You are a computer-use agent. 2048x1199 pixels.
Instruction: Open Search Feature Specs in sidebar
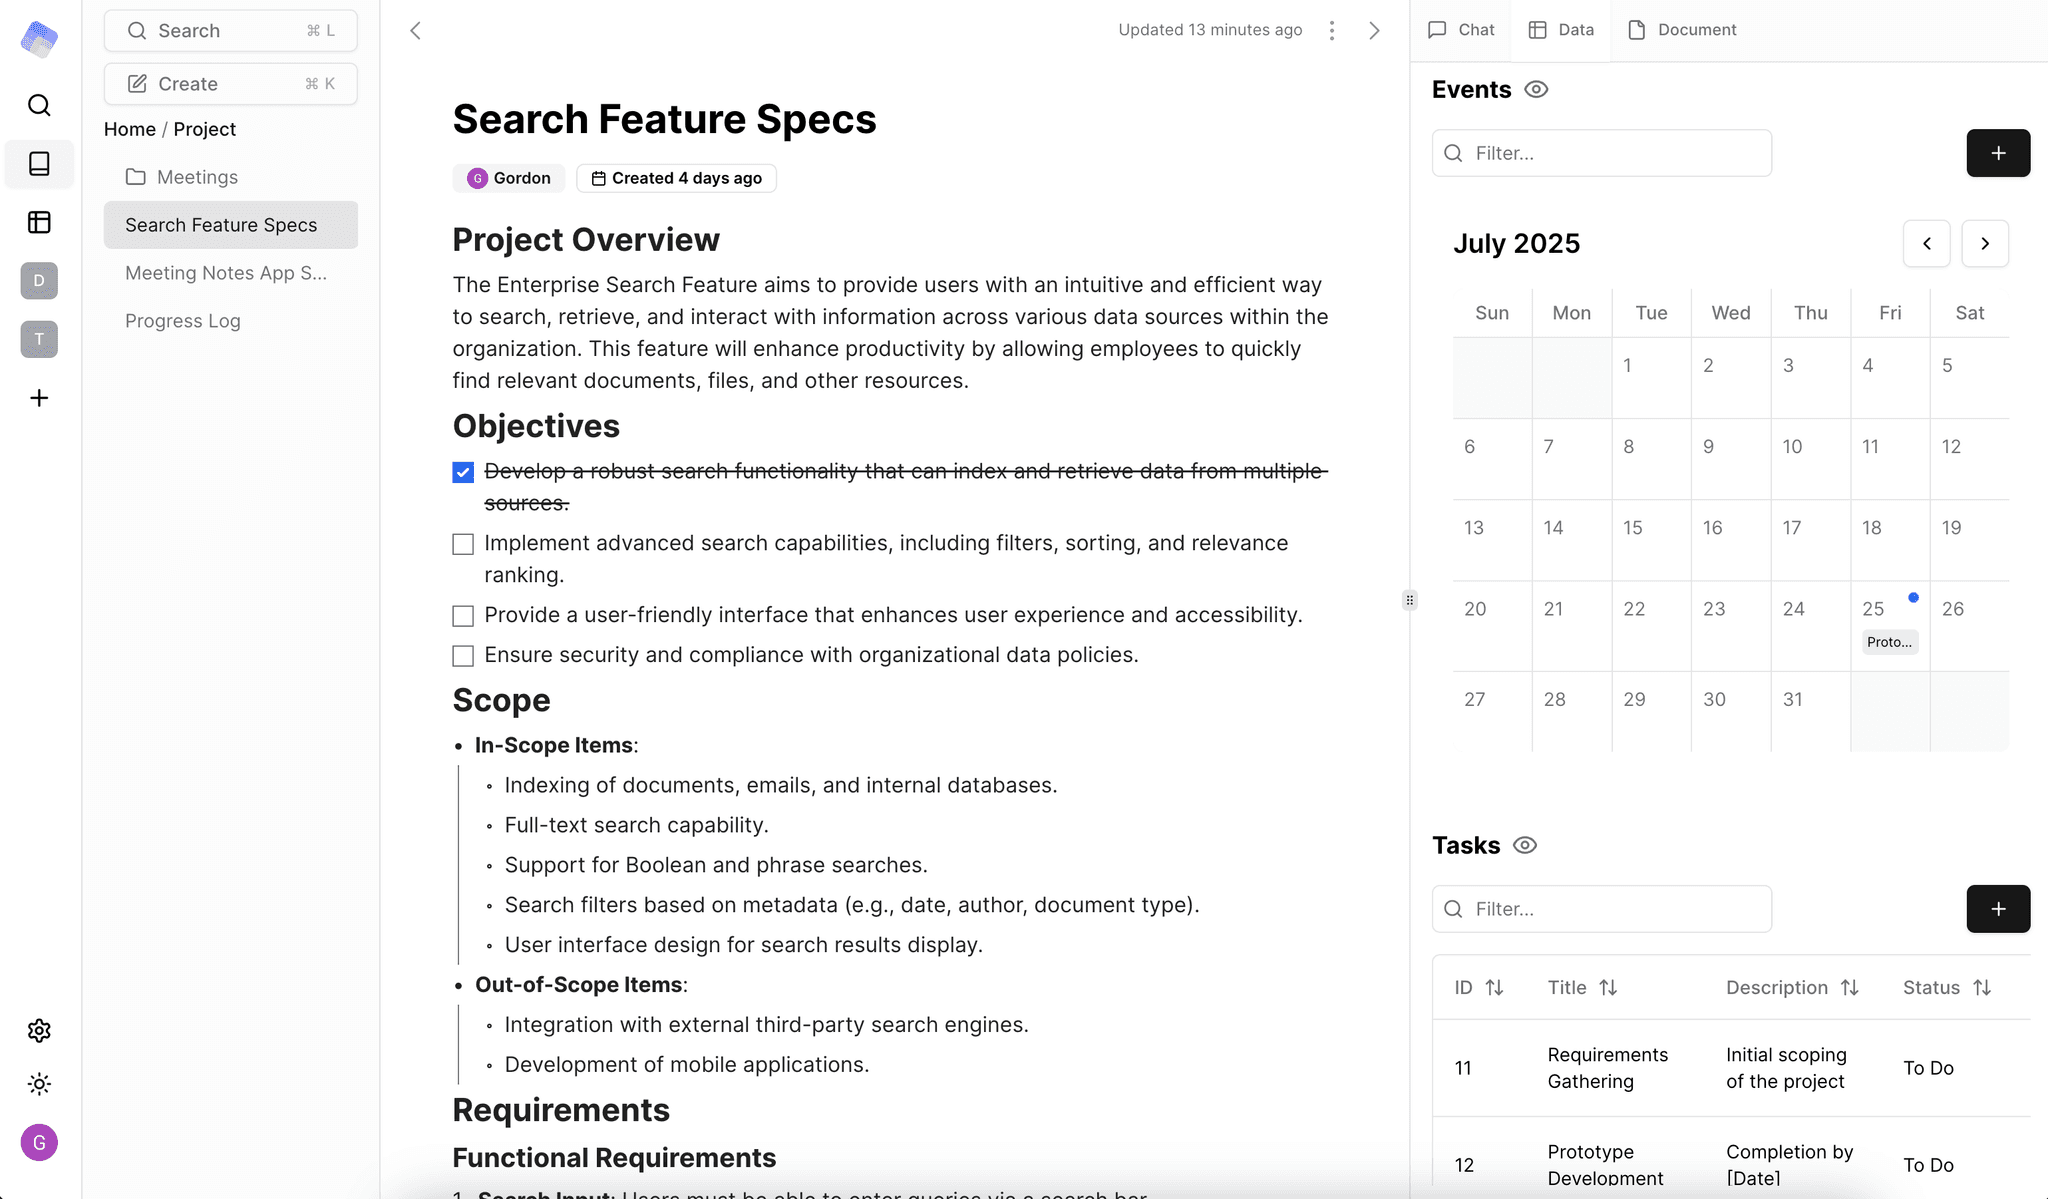click(x=230, y=225)
